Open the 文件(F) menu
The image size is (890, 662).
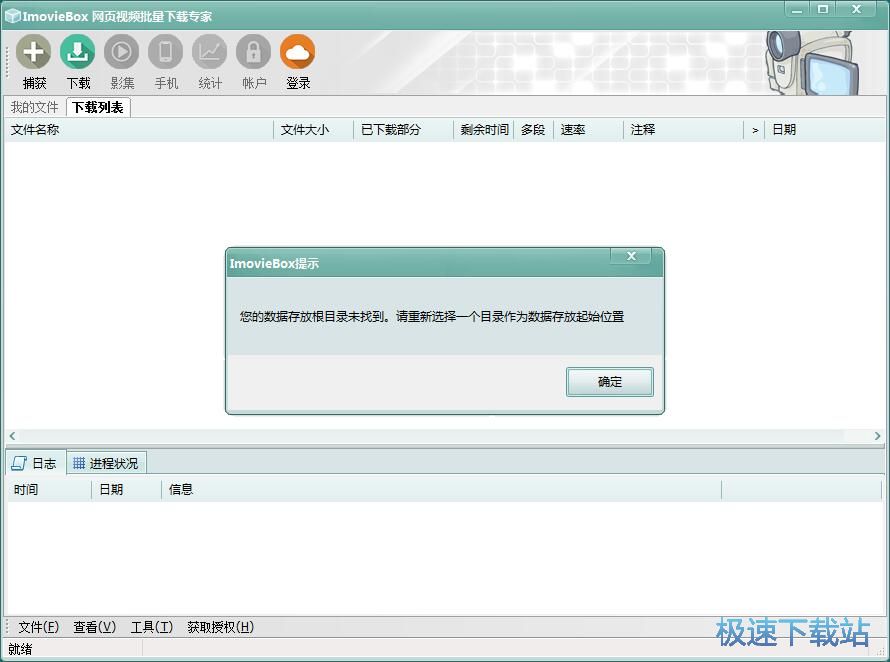pyautogui.click(x=37, y=627)
